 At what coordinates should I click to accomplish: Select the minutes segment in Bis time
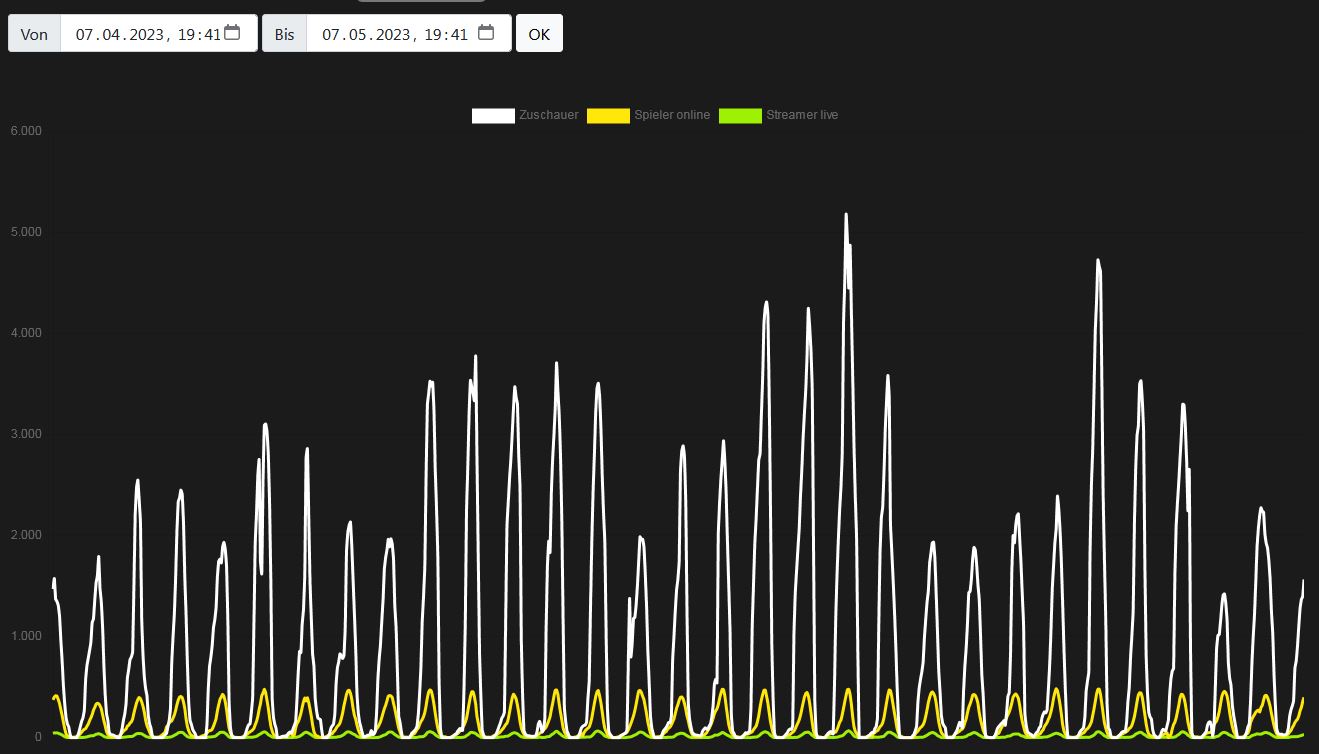coord(459,34)
